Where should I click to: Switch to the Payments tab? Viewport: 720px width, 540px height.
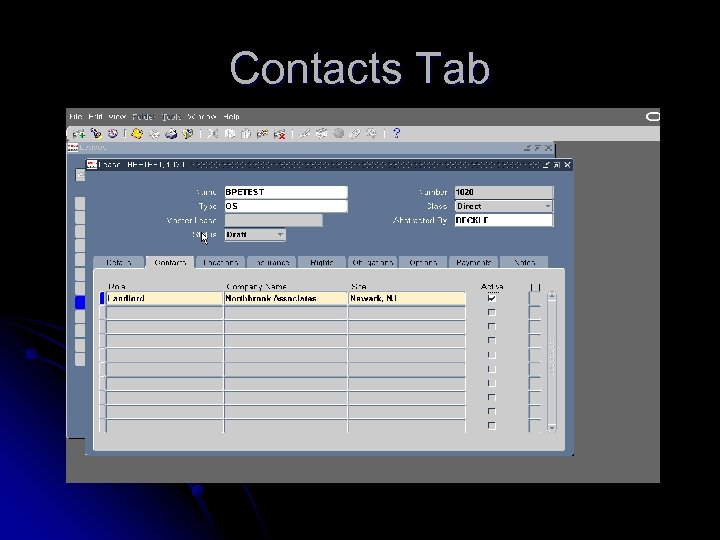[473, 262]
